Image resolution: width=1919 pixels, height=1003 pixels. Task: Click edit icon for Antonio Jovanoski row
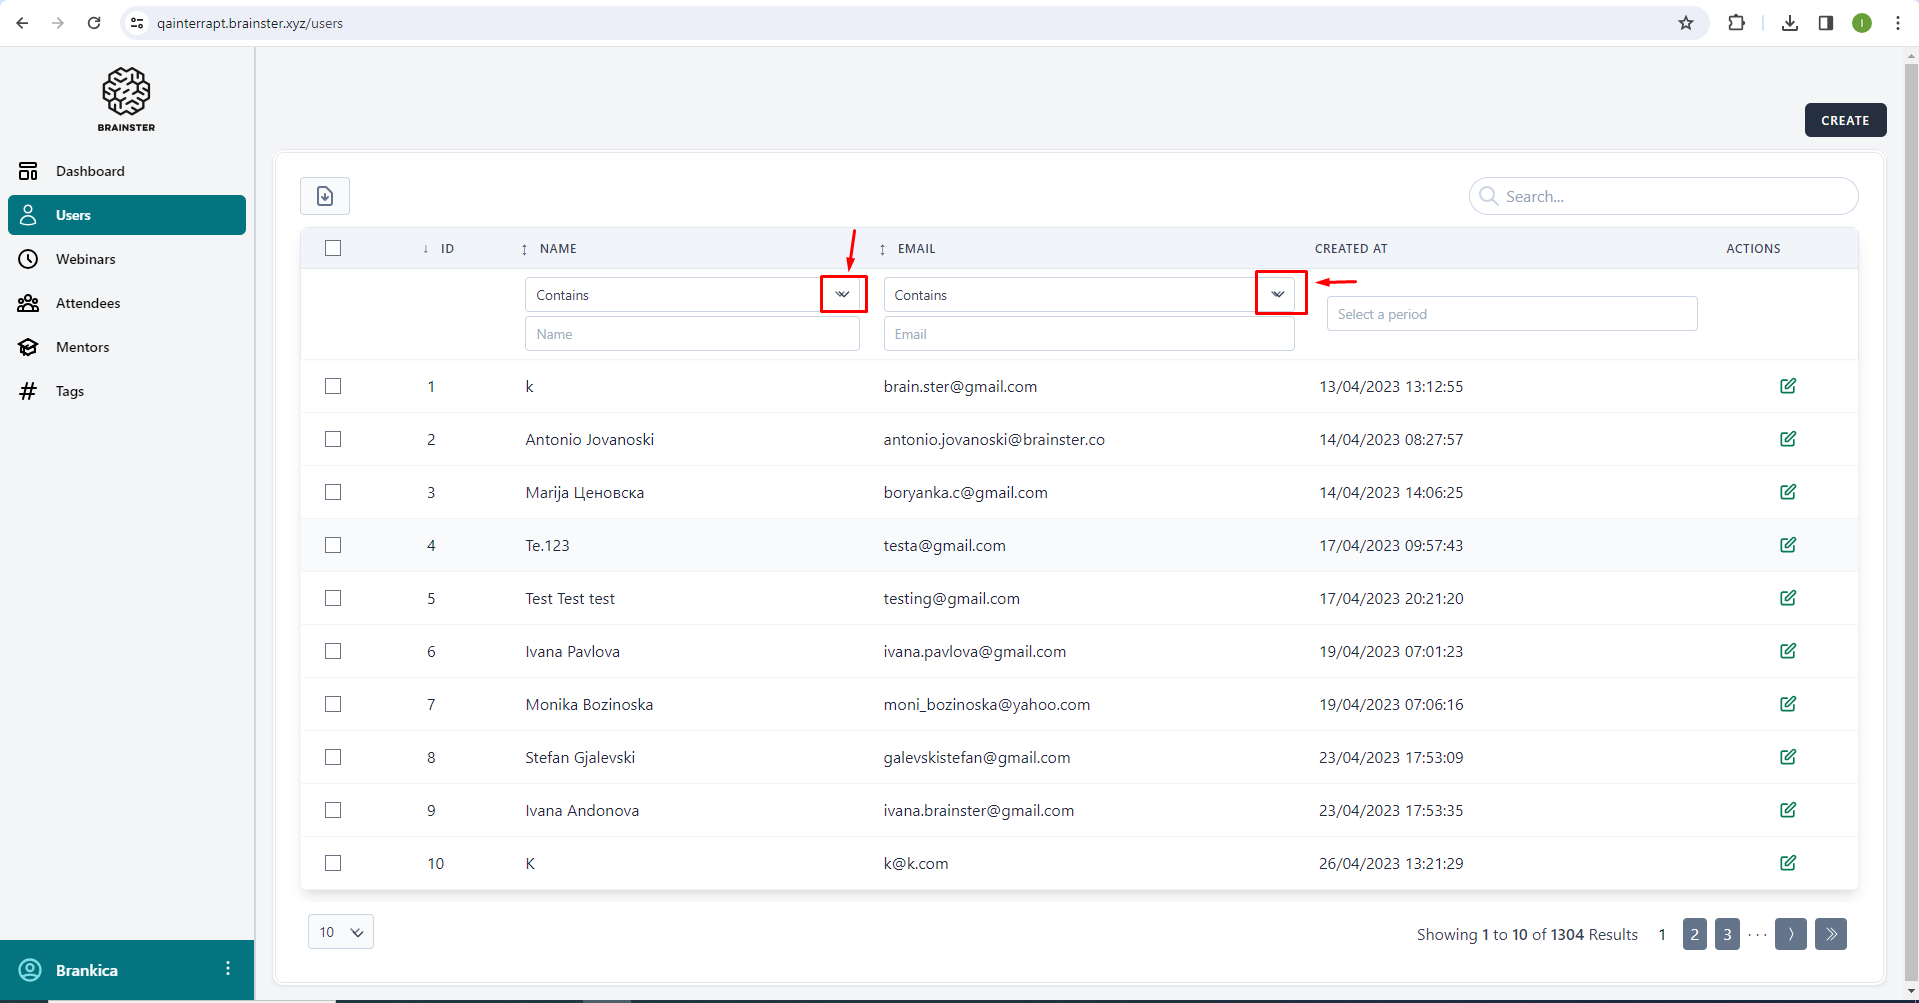click(x=1787, y=439)
